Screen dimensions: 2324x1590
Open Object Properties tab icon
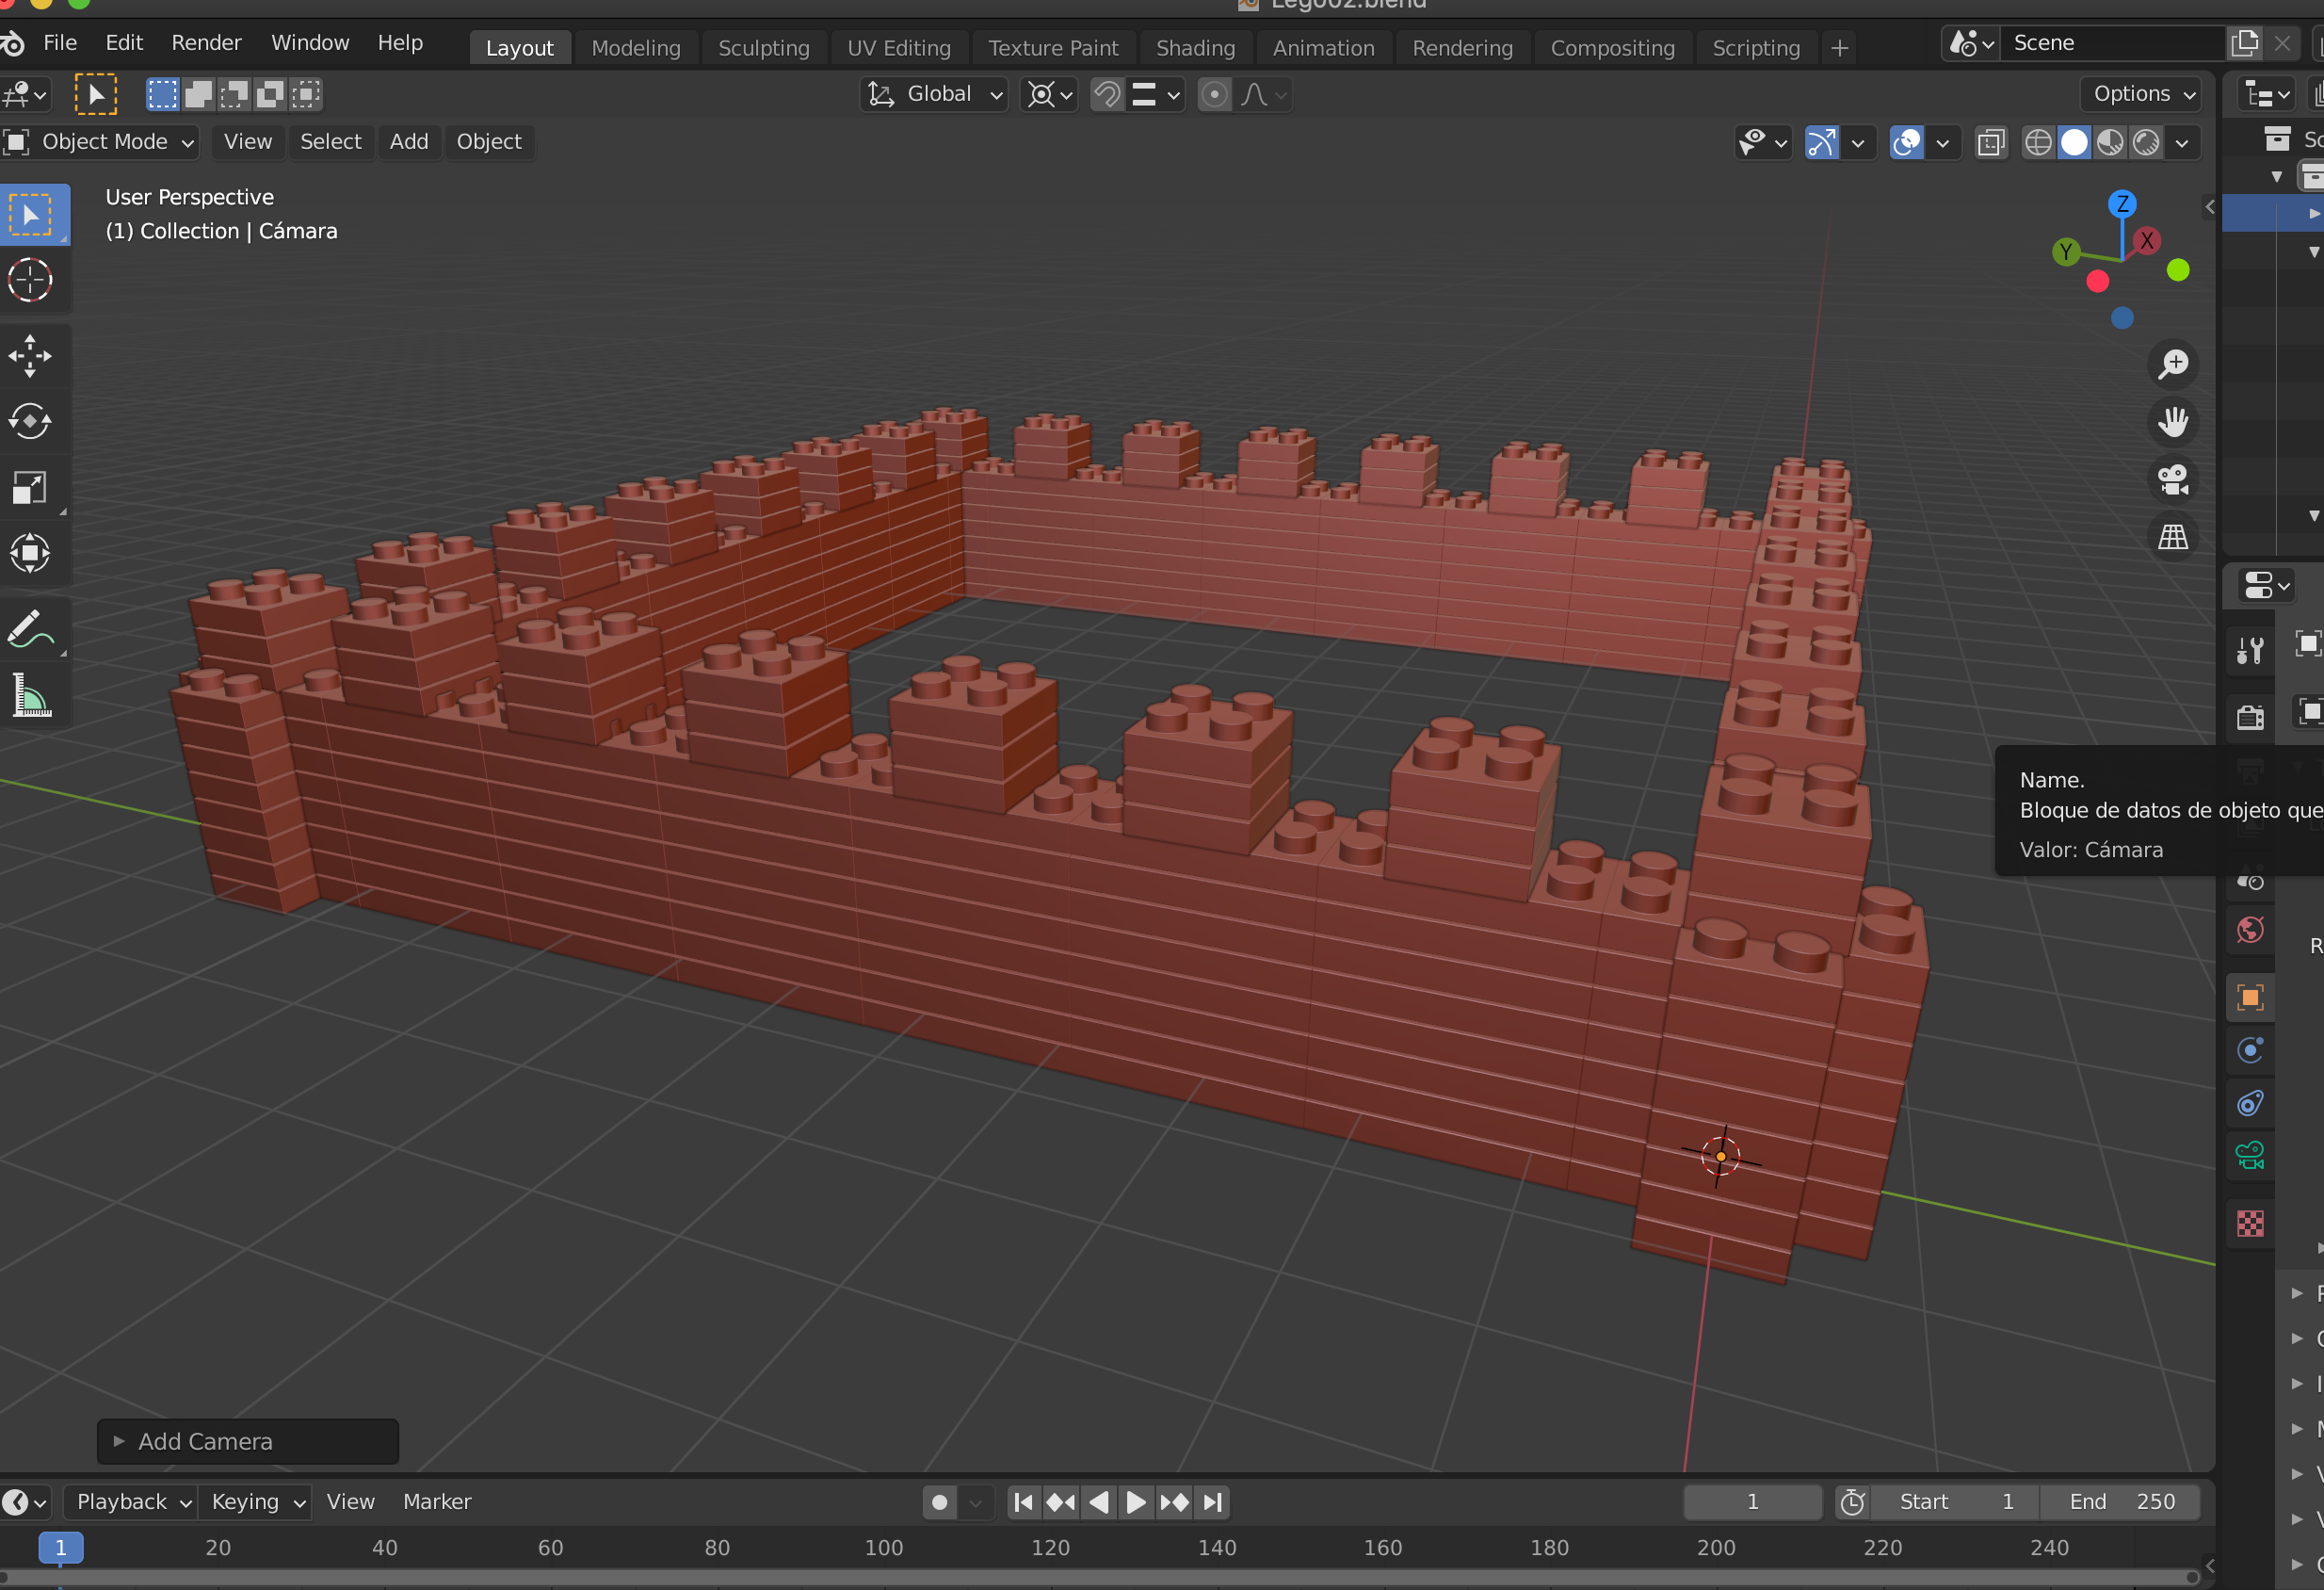point(2250,997)
